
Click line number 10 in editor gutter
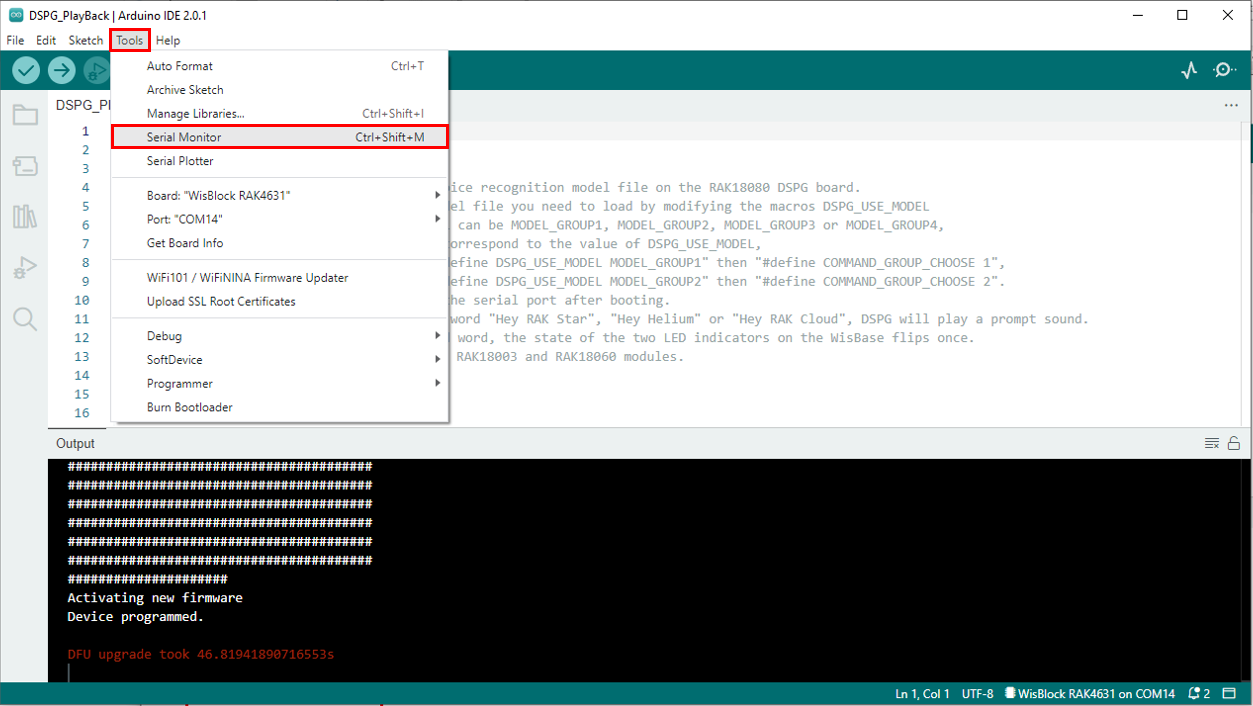click(x=81, y=300)
